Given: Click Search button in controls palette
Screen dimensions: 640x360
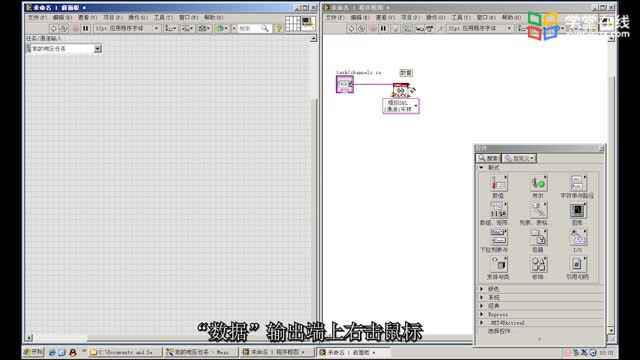Looking at the screenshot, I should (x=489, y=158).
